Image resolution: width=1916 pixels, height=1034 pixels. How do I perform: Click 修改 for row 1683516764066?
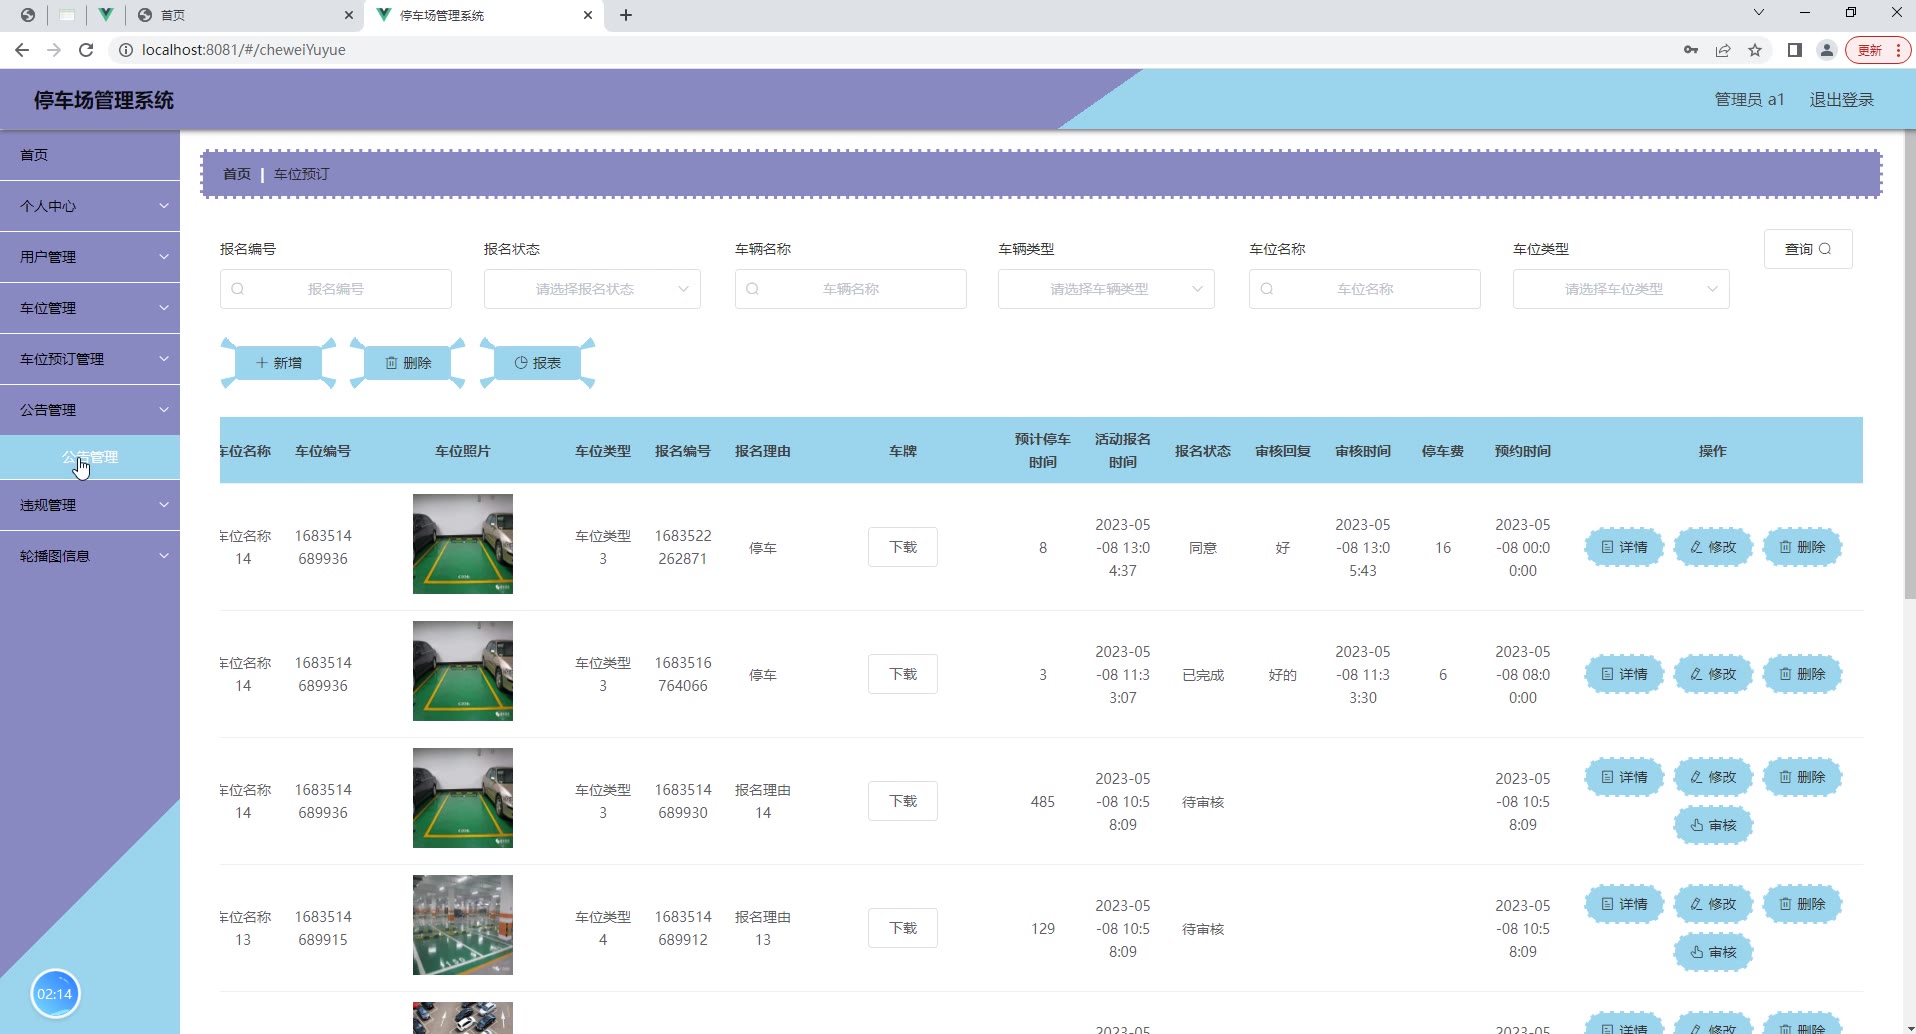pos(1713,674)
